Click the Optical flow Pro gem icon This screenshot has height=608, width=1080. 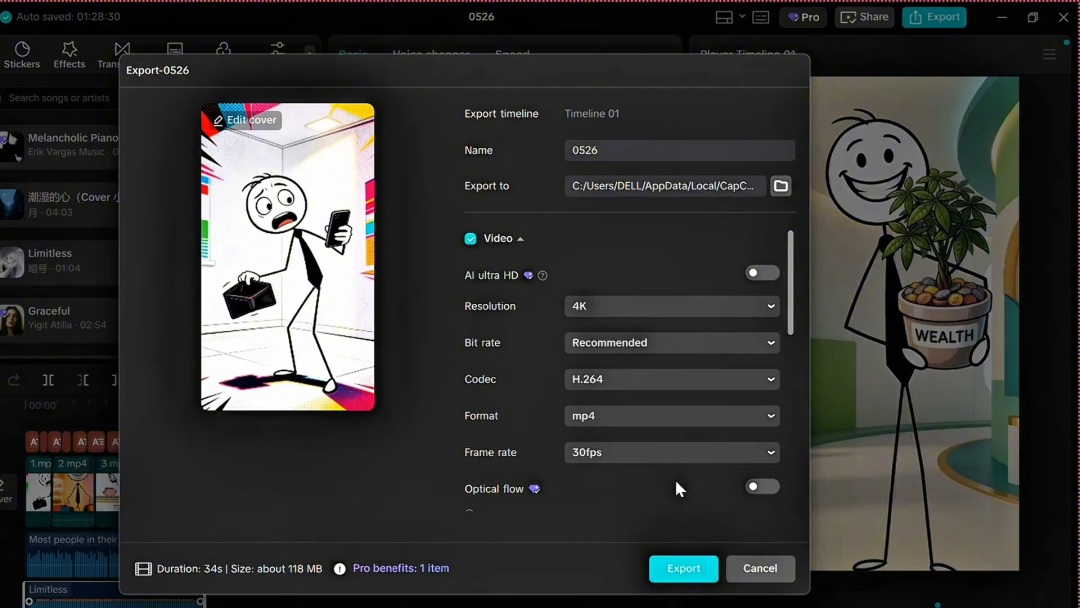[x=534, y=489]
